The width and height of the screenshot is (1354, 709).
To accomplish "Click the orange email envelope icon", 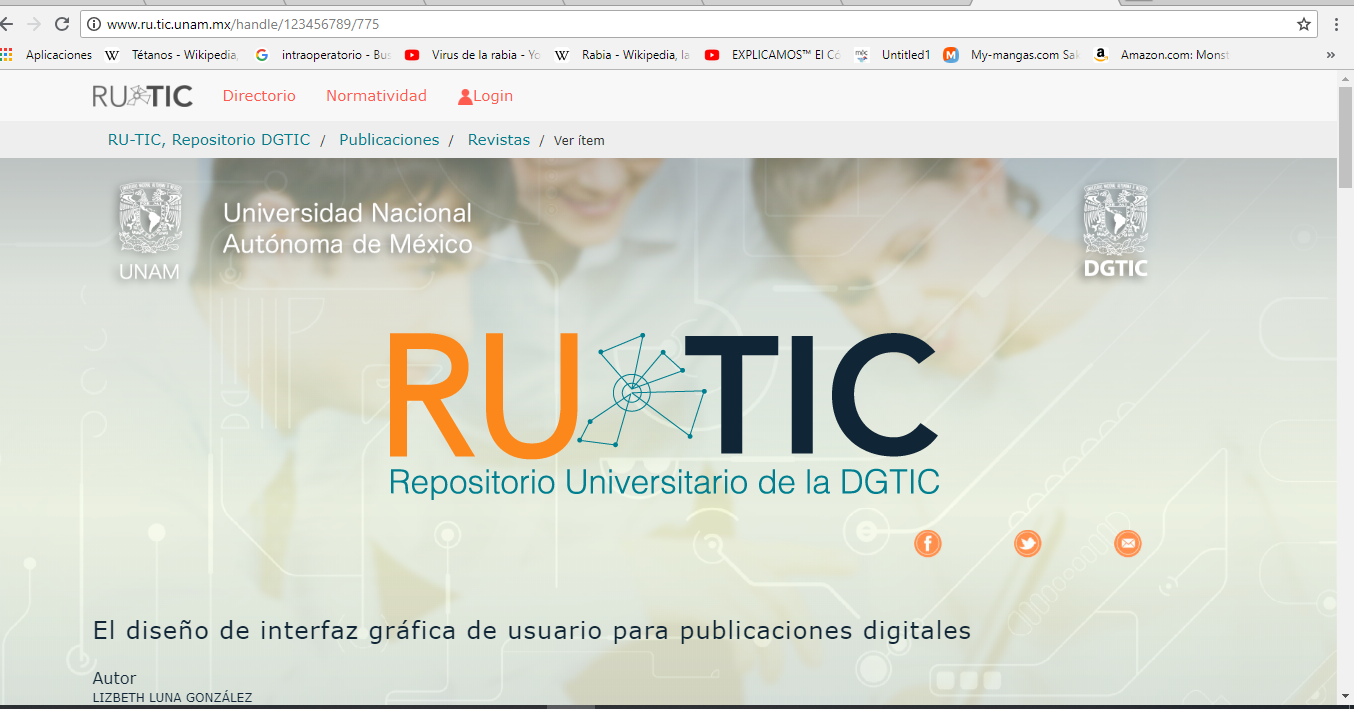I will (x=1127, y=543).
